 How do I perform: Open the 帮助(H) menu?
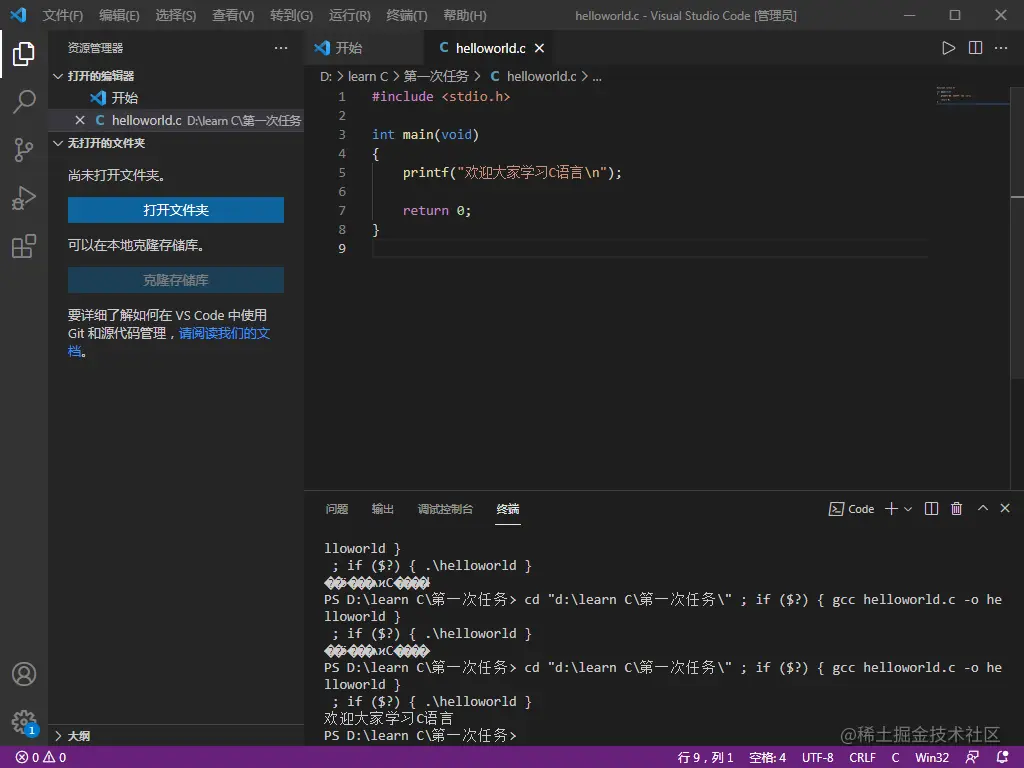pos(464,15)
